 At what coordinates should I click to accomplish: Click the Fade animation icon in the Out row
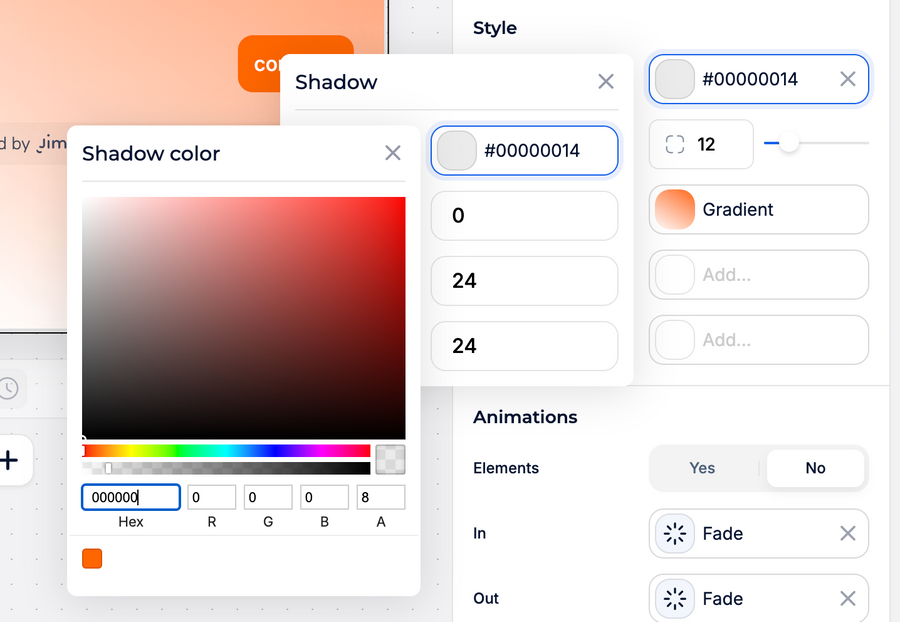(675, 598)
